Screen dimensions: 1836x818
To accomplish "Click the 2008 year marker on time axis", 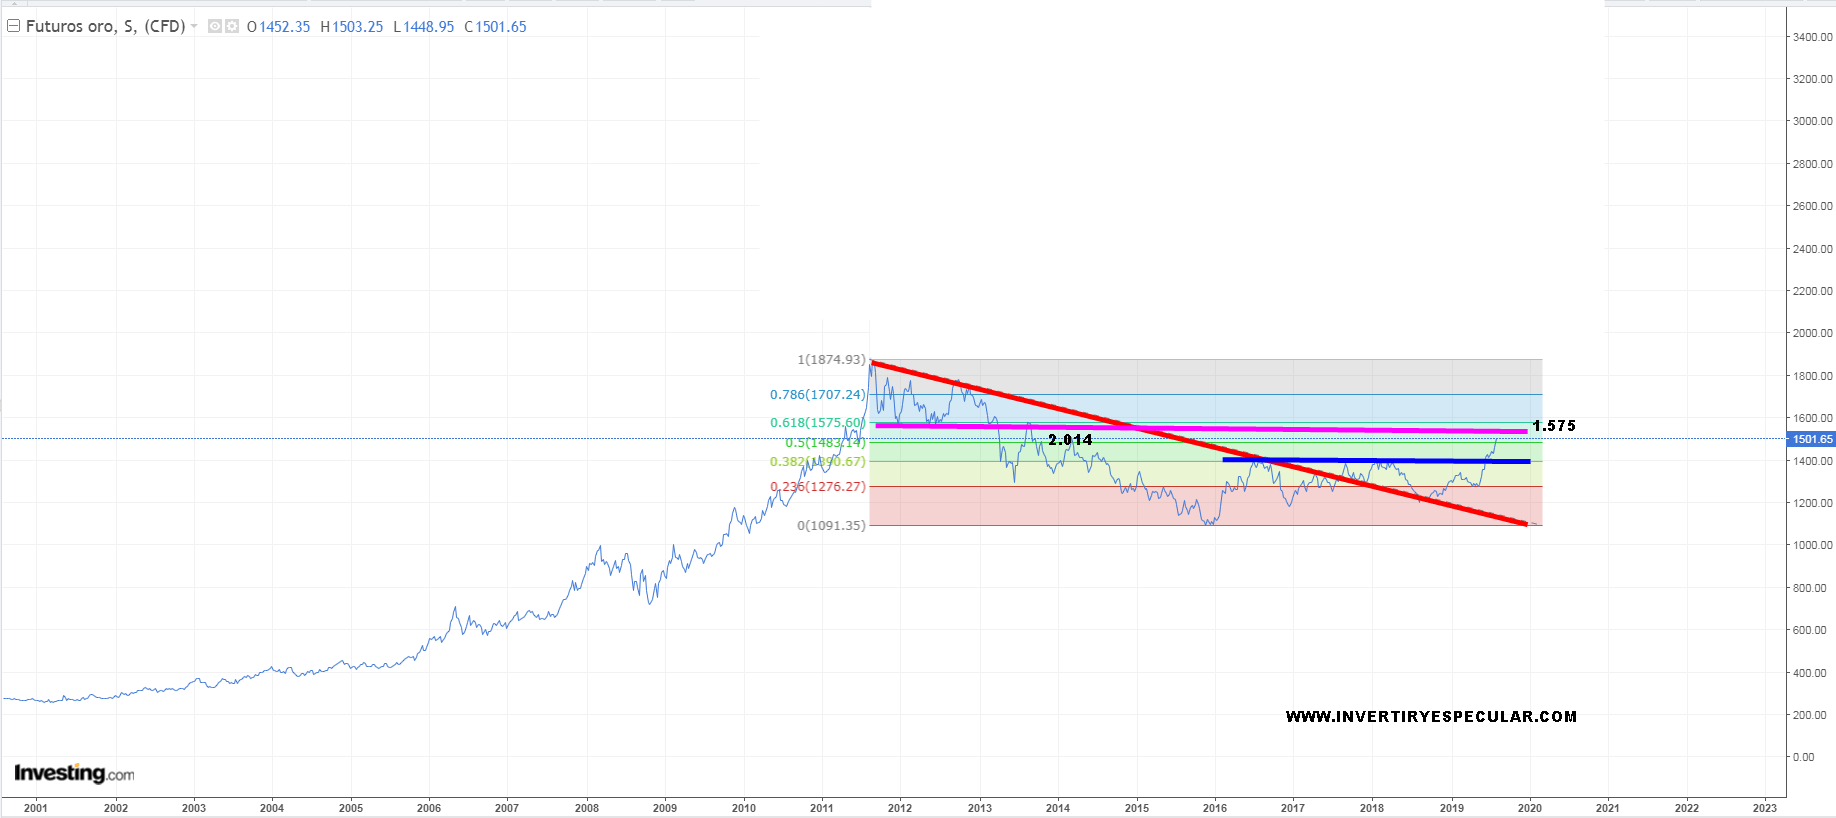I will (587, 808).
